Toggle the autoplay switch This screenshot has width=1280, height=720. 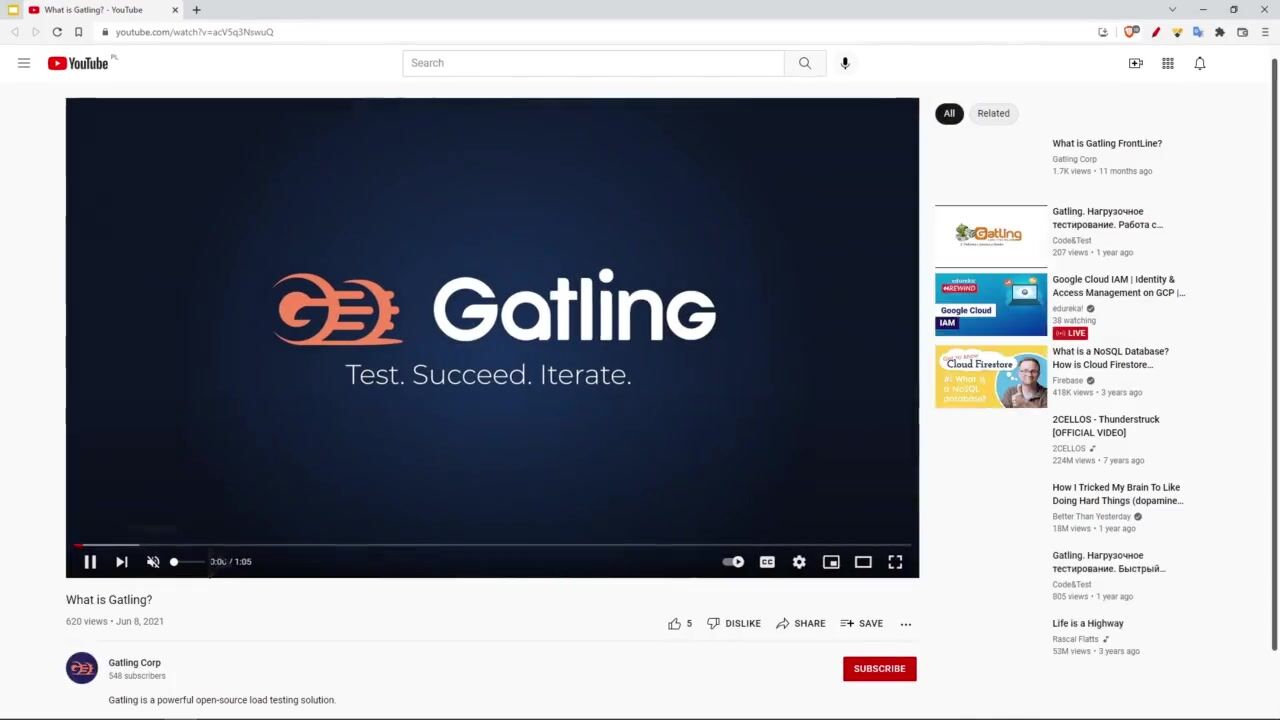tap(734, 562)
